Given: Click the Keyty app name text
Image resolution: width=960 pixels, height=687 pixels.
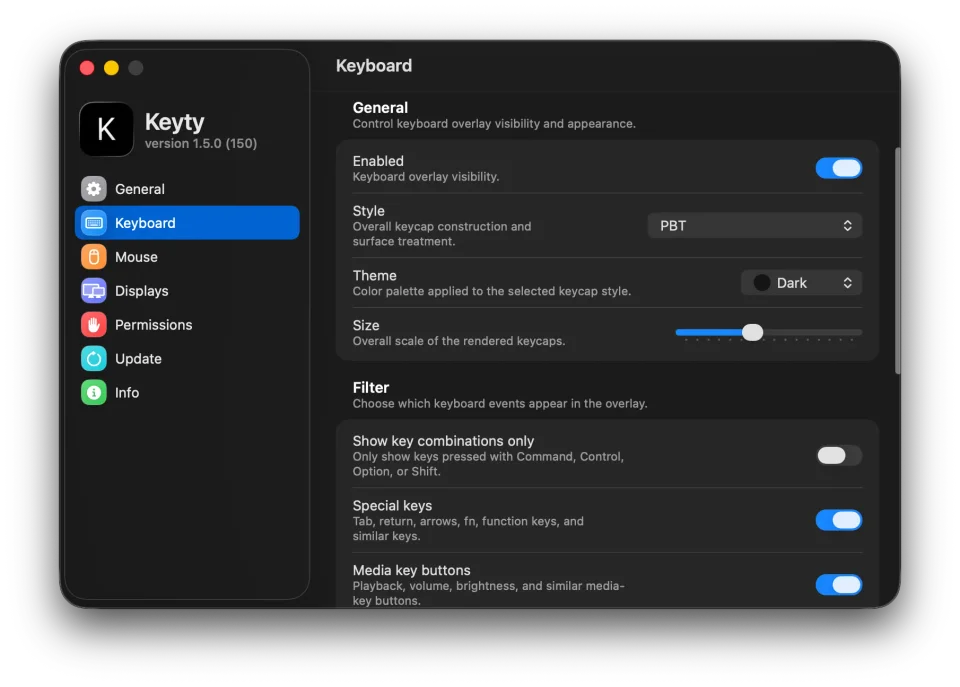Looking at the screenshot, I should point(174,122).
